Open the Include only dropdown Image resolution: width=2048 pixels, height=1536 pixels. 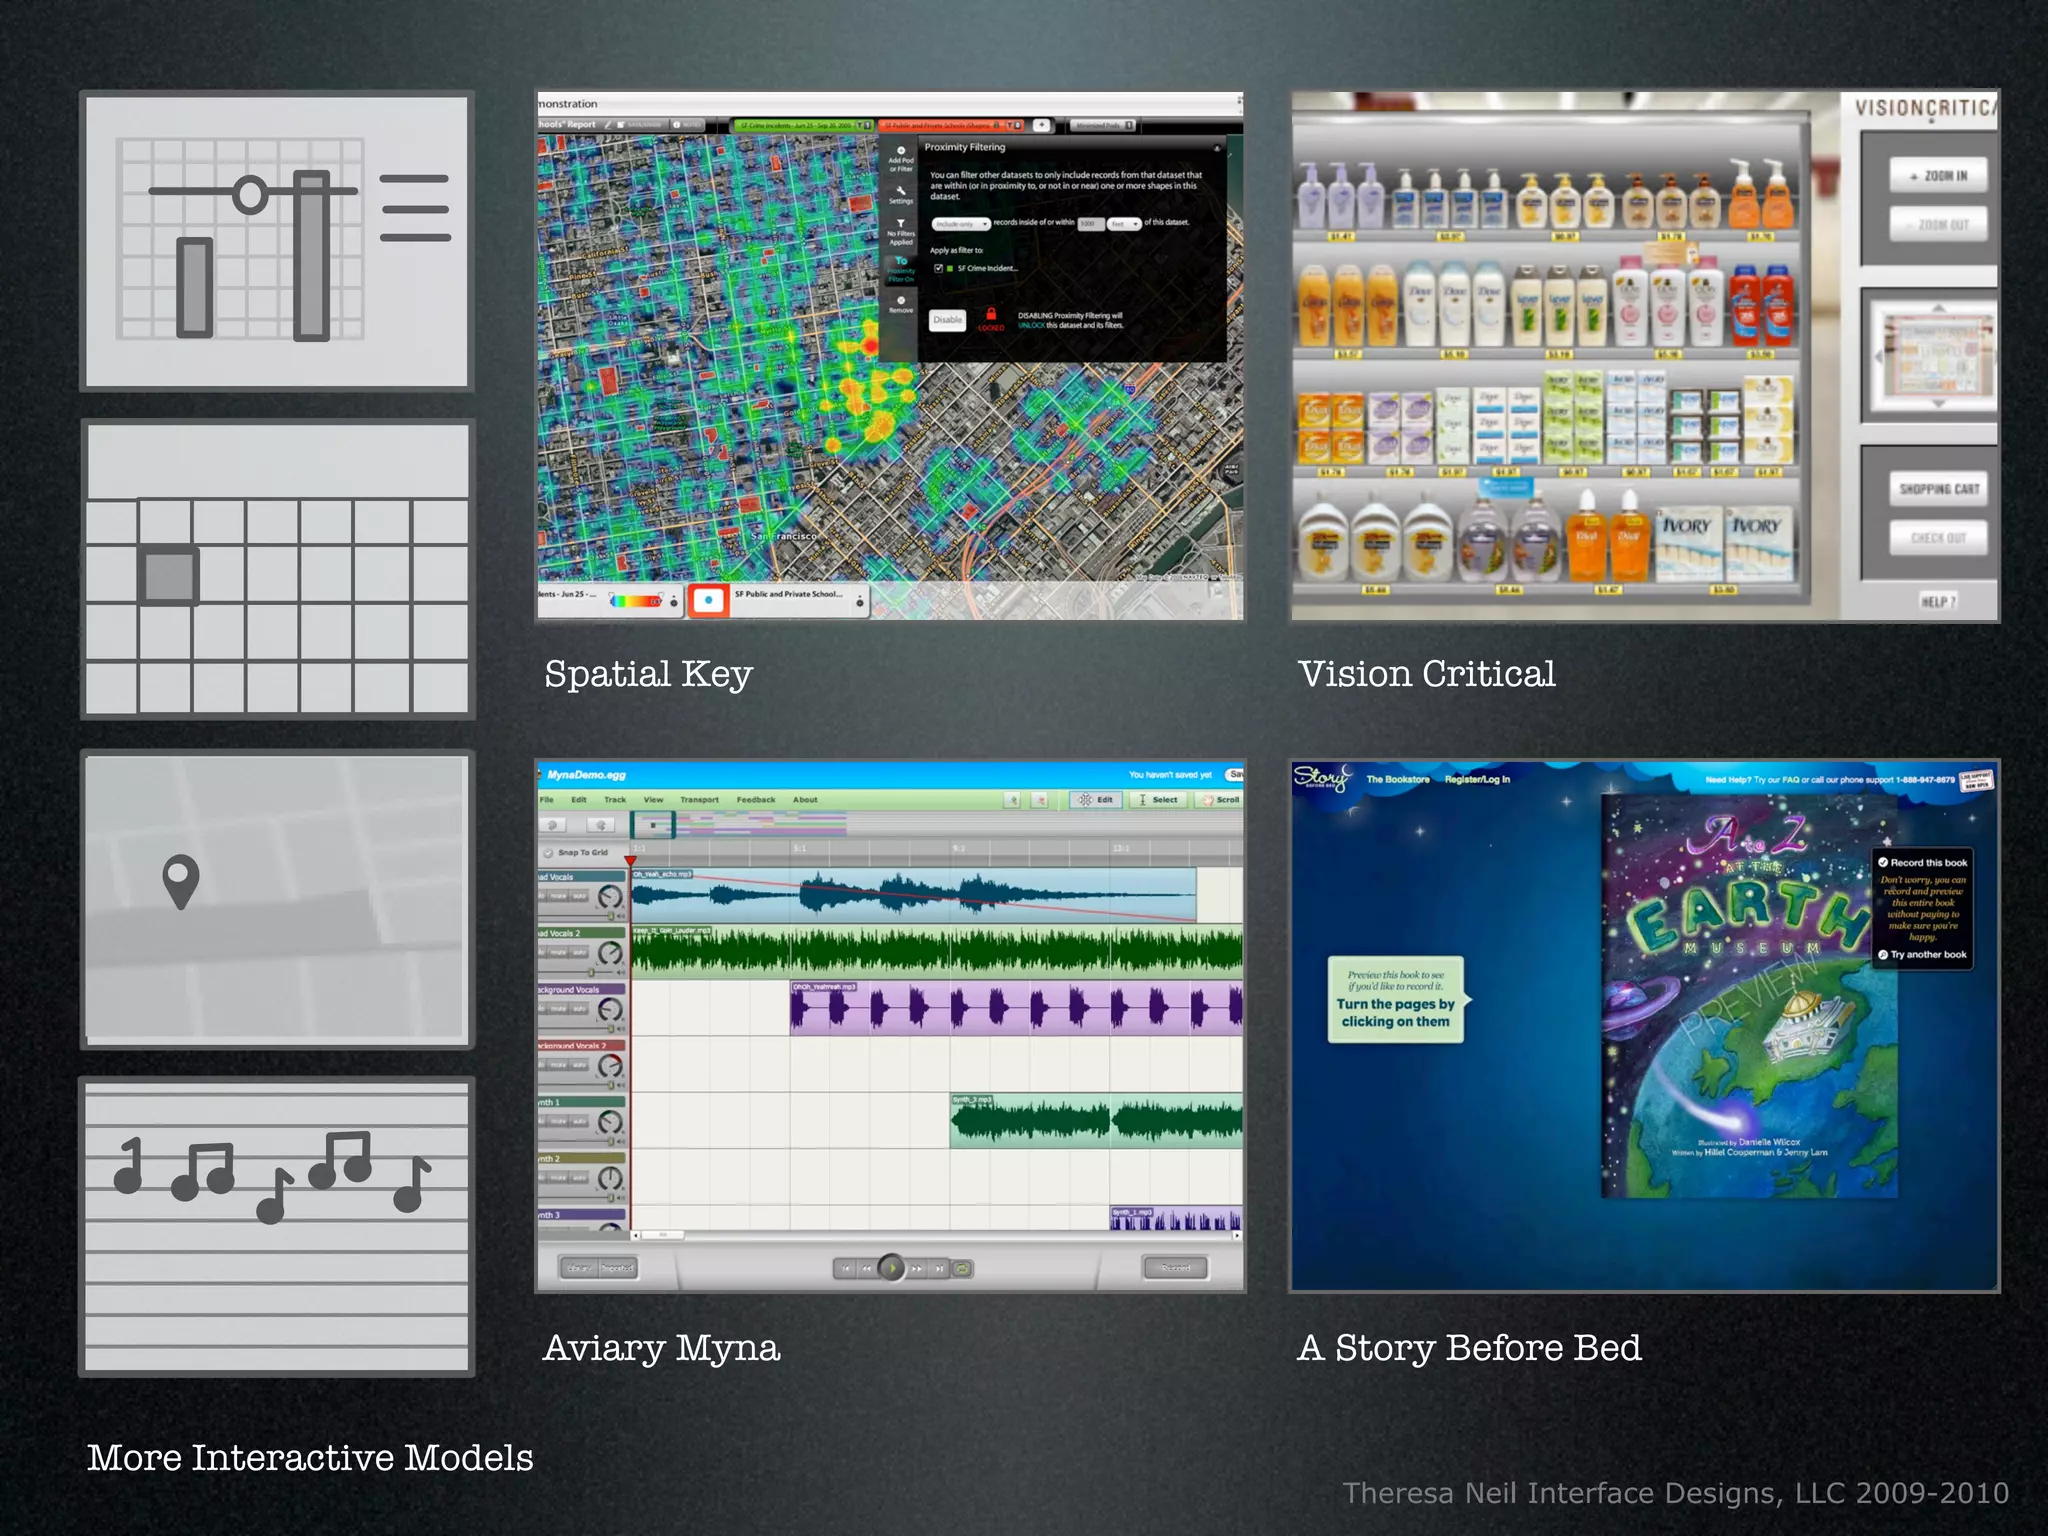click(960, 224)
